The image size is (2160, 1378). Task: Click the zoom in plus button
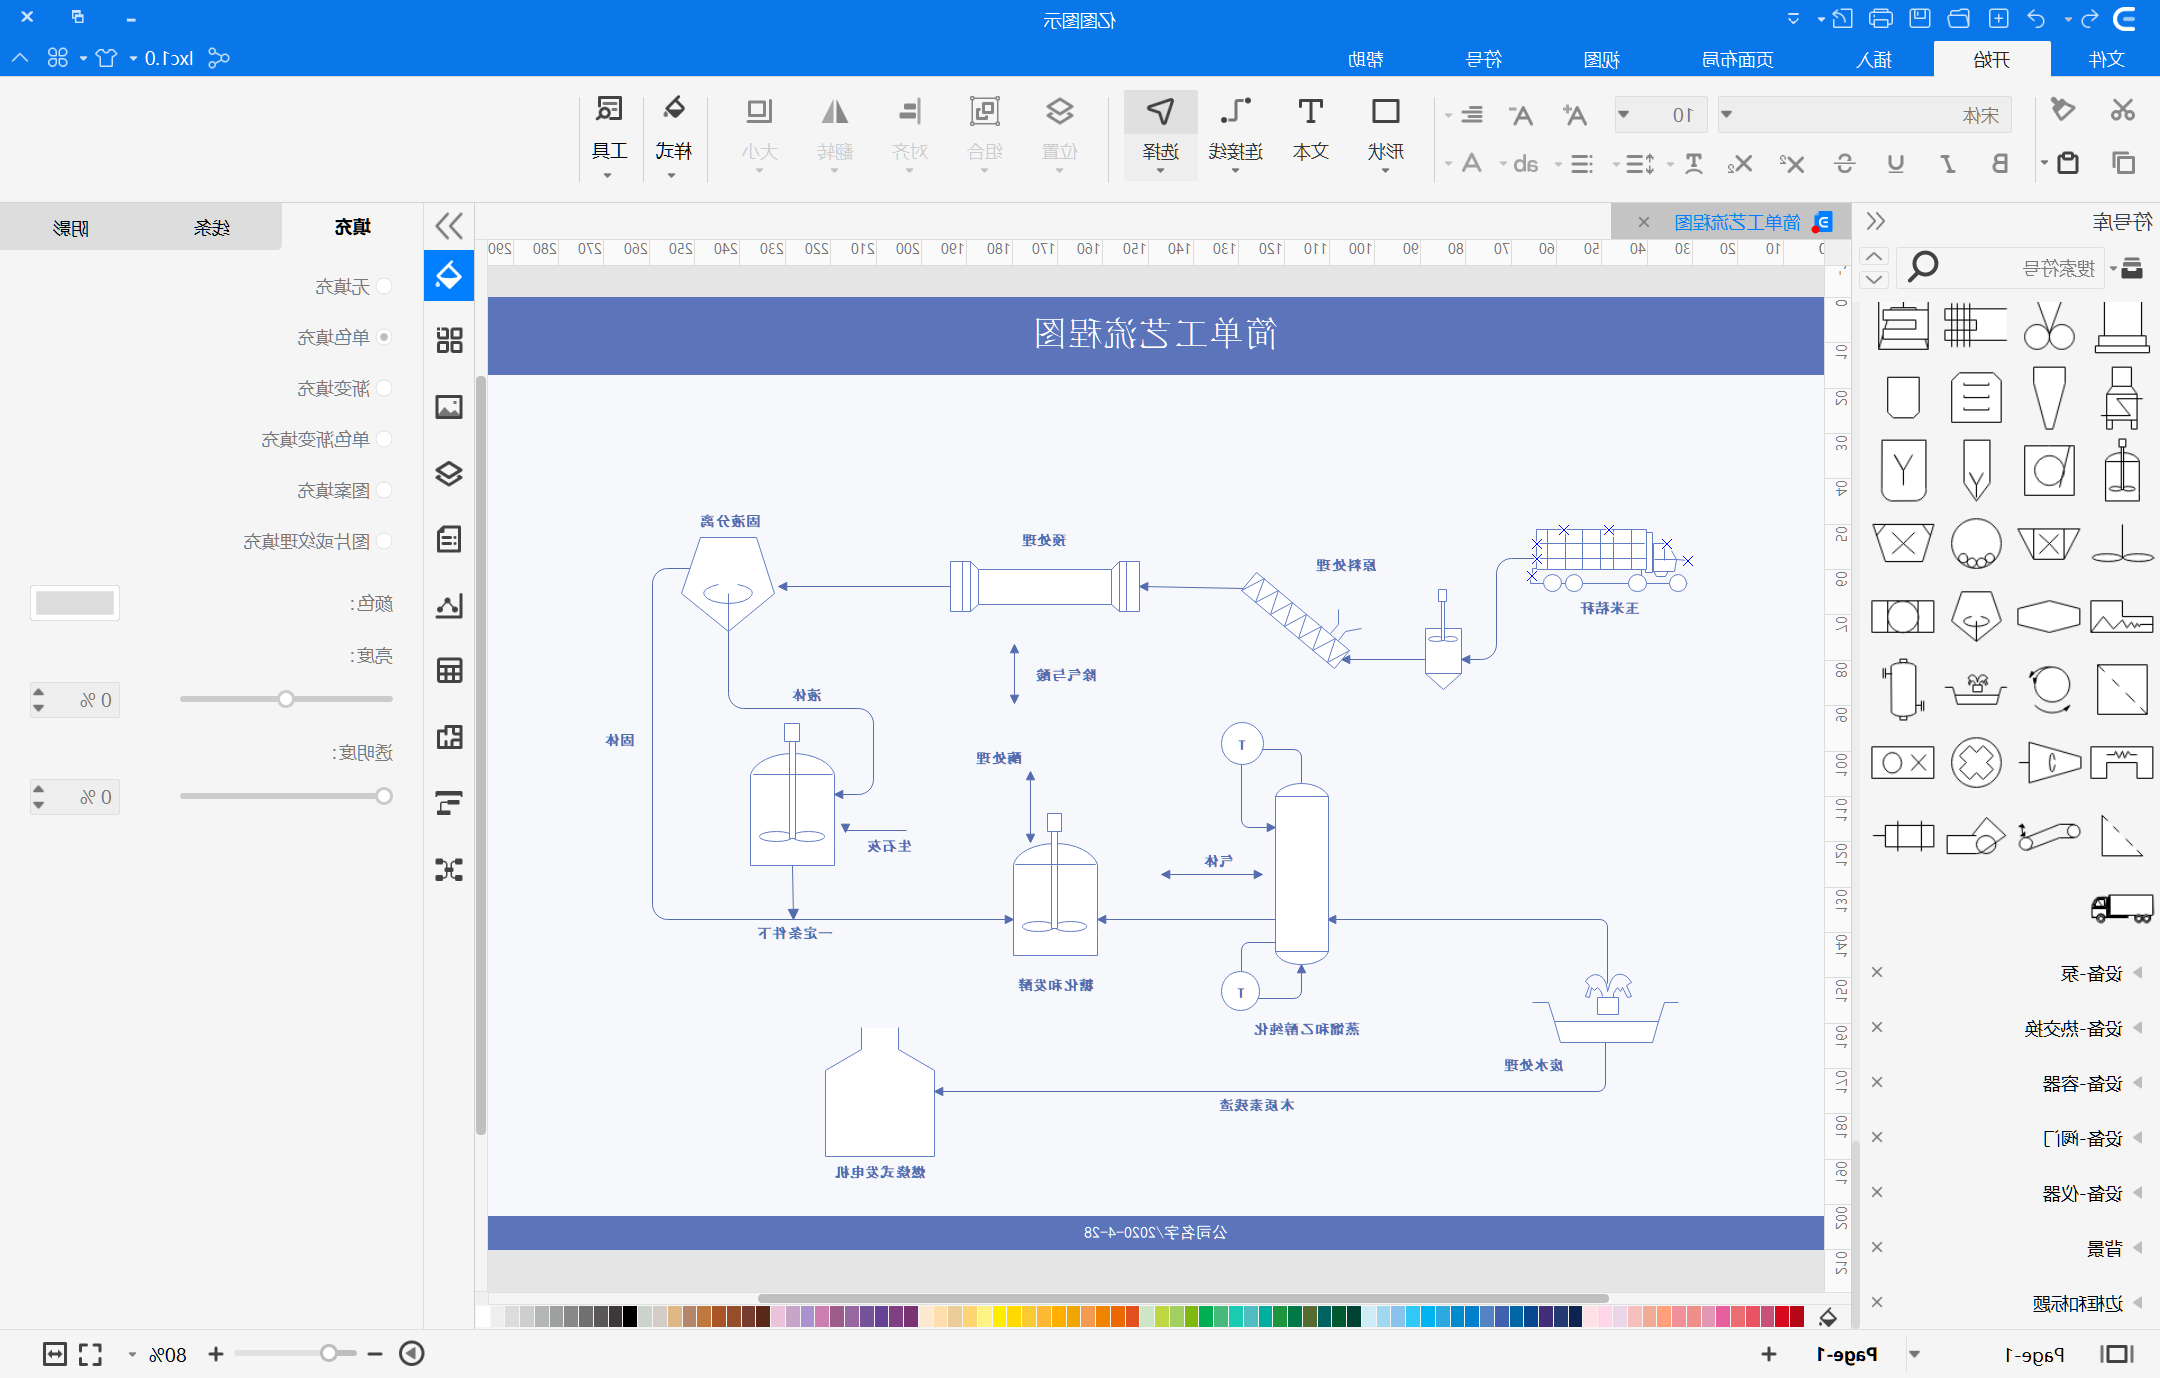pyautogui.click(x=215, y=1354)
